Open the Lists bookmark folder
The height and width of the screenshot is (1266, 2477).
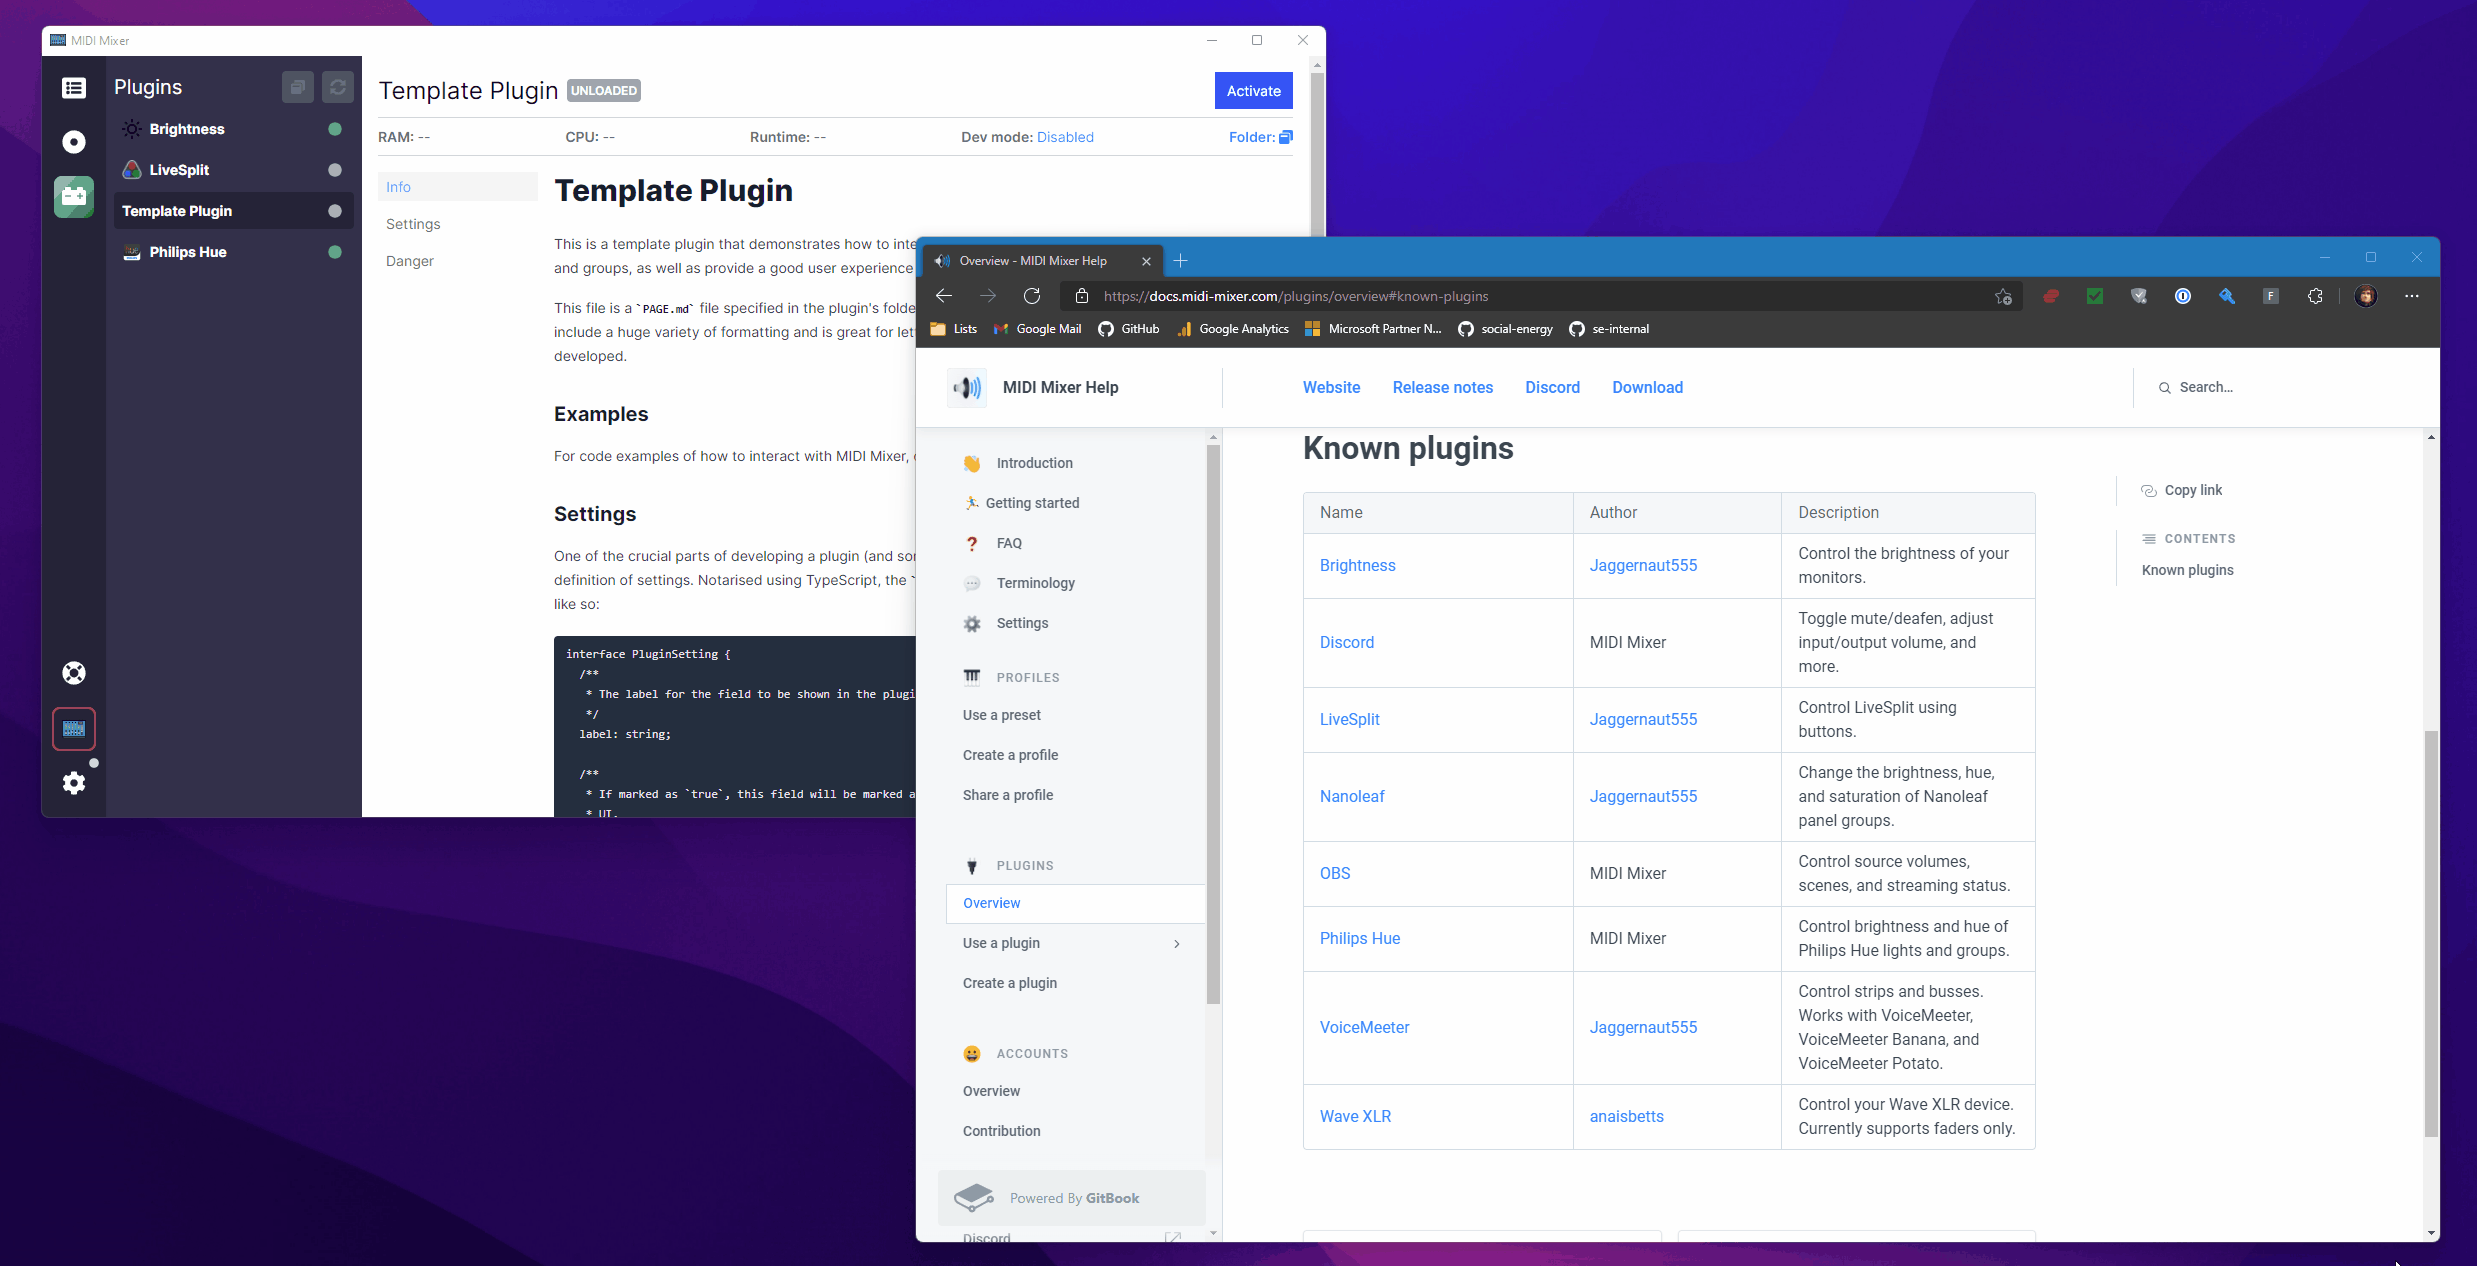(x=954, y=329)
